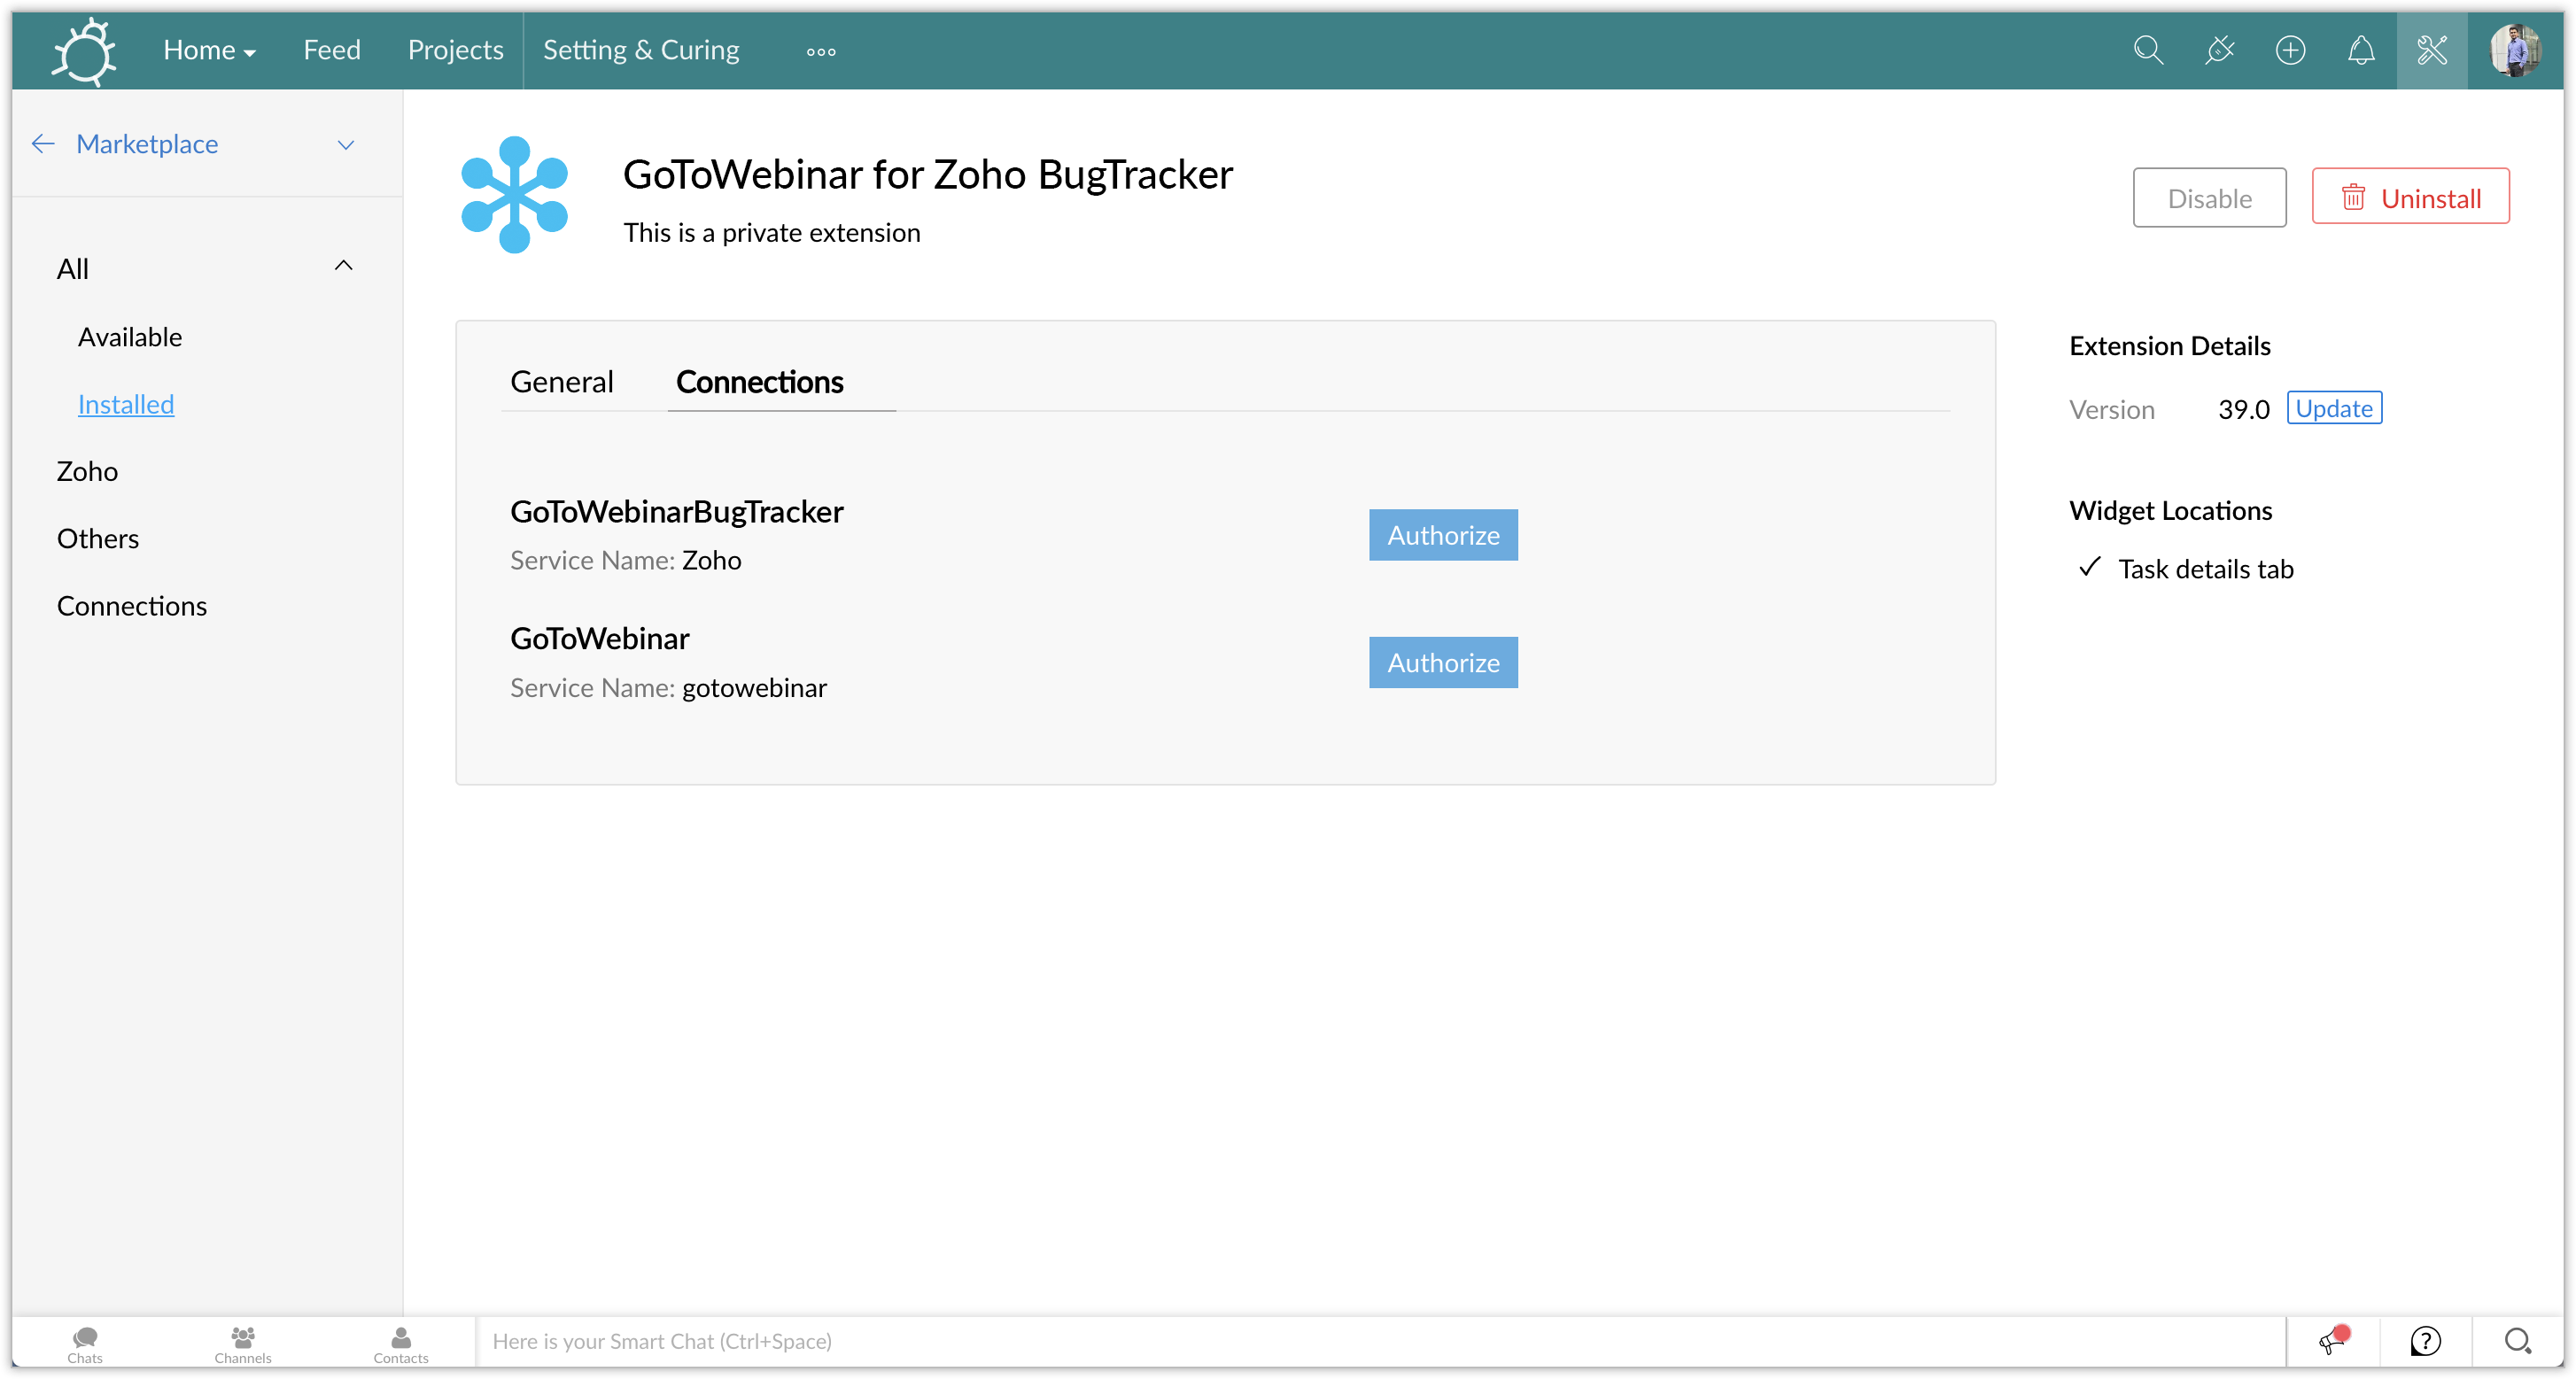Viewport: 2576px width, 1379px height.
Task: Open the user profile avatar
Action: [x=2515, y=51]
